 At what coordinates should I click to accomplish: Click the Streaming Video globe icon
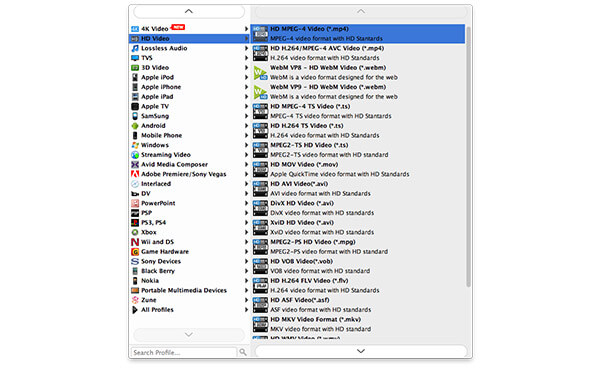tap(135, 155)
